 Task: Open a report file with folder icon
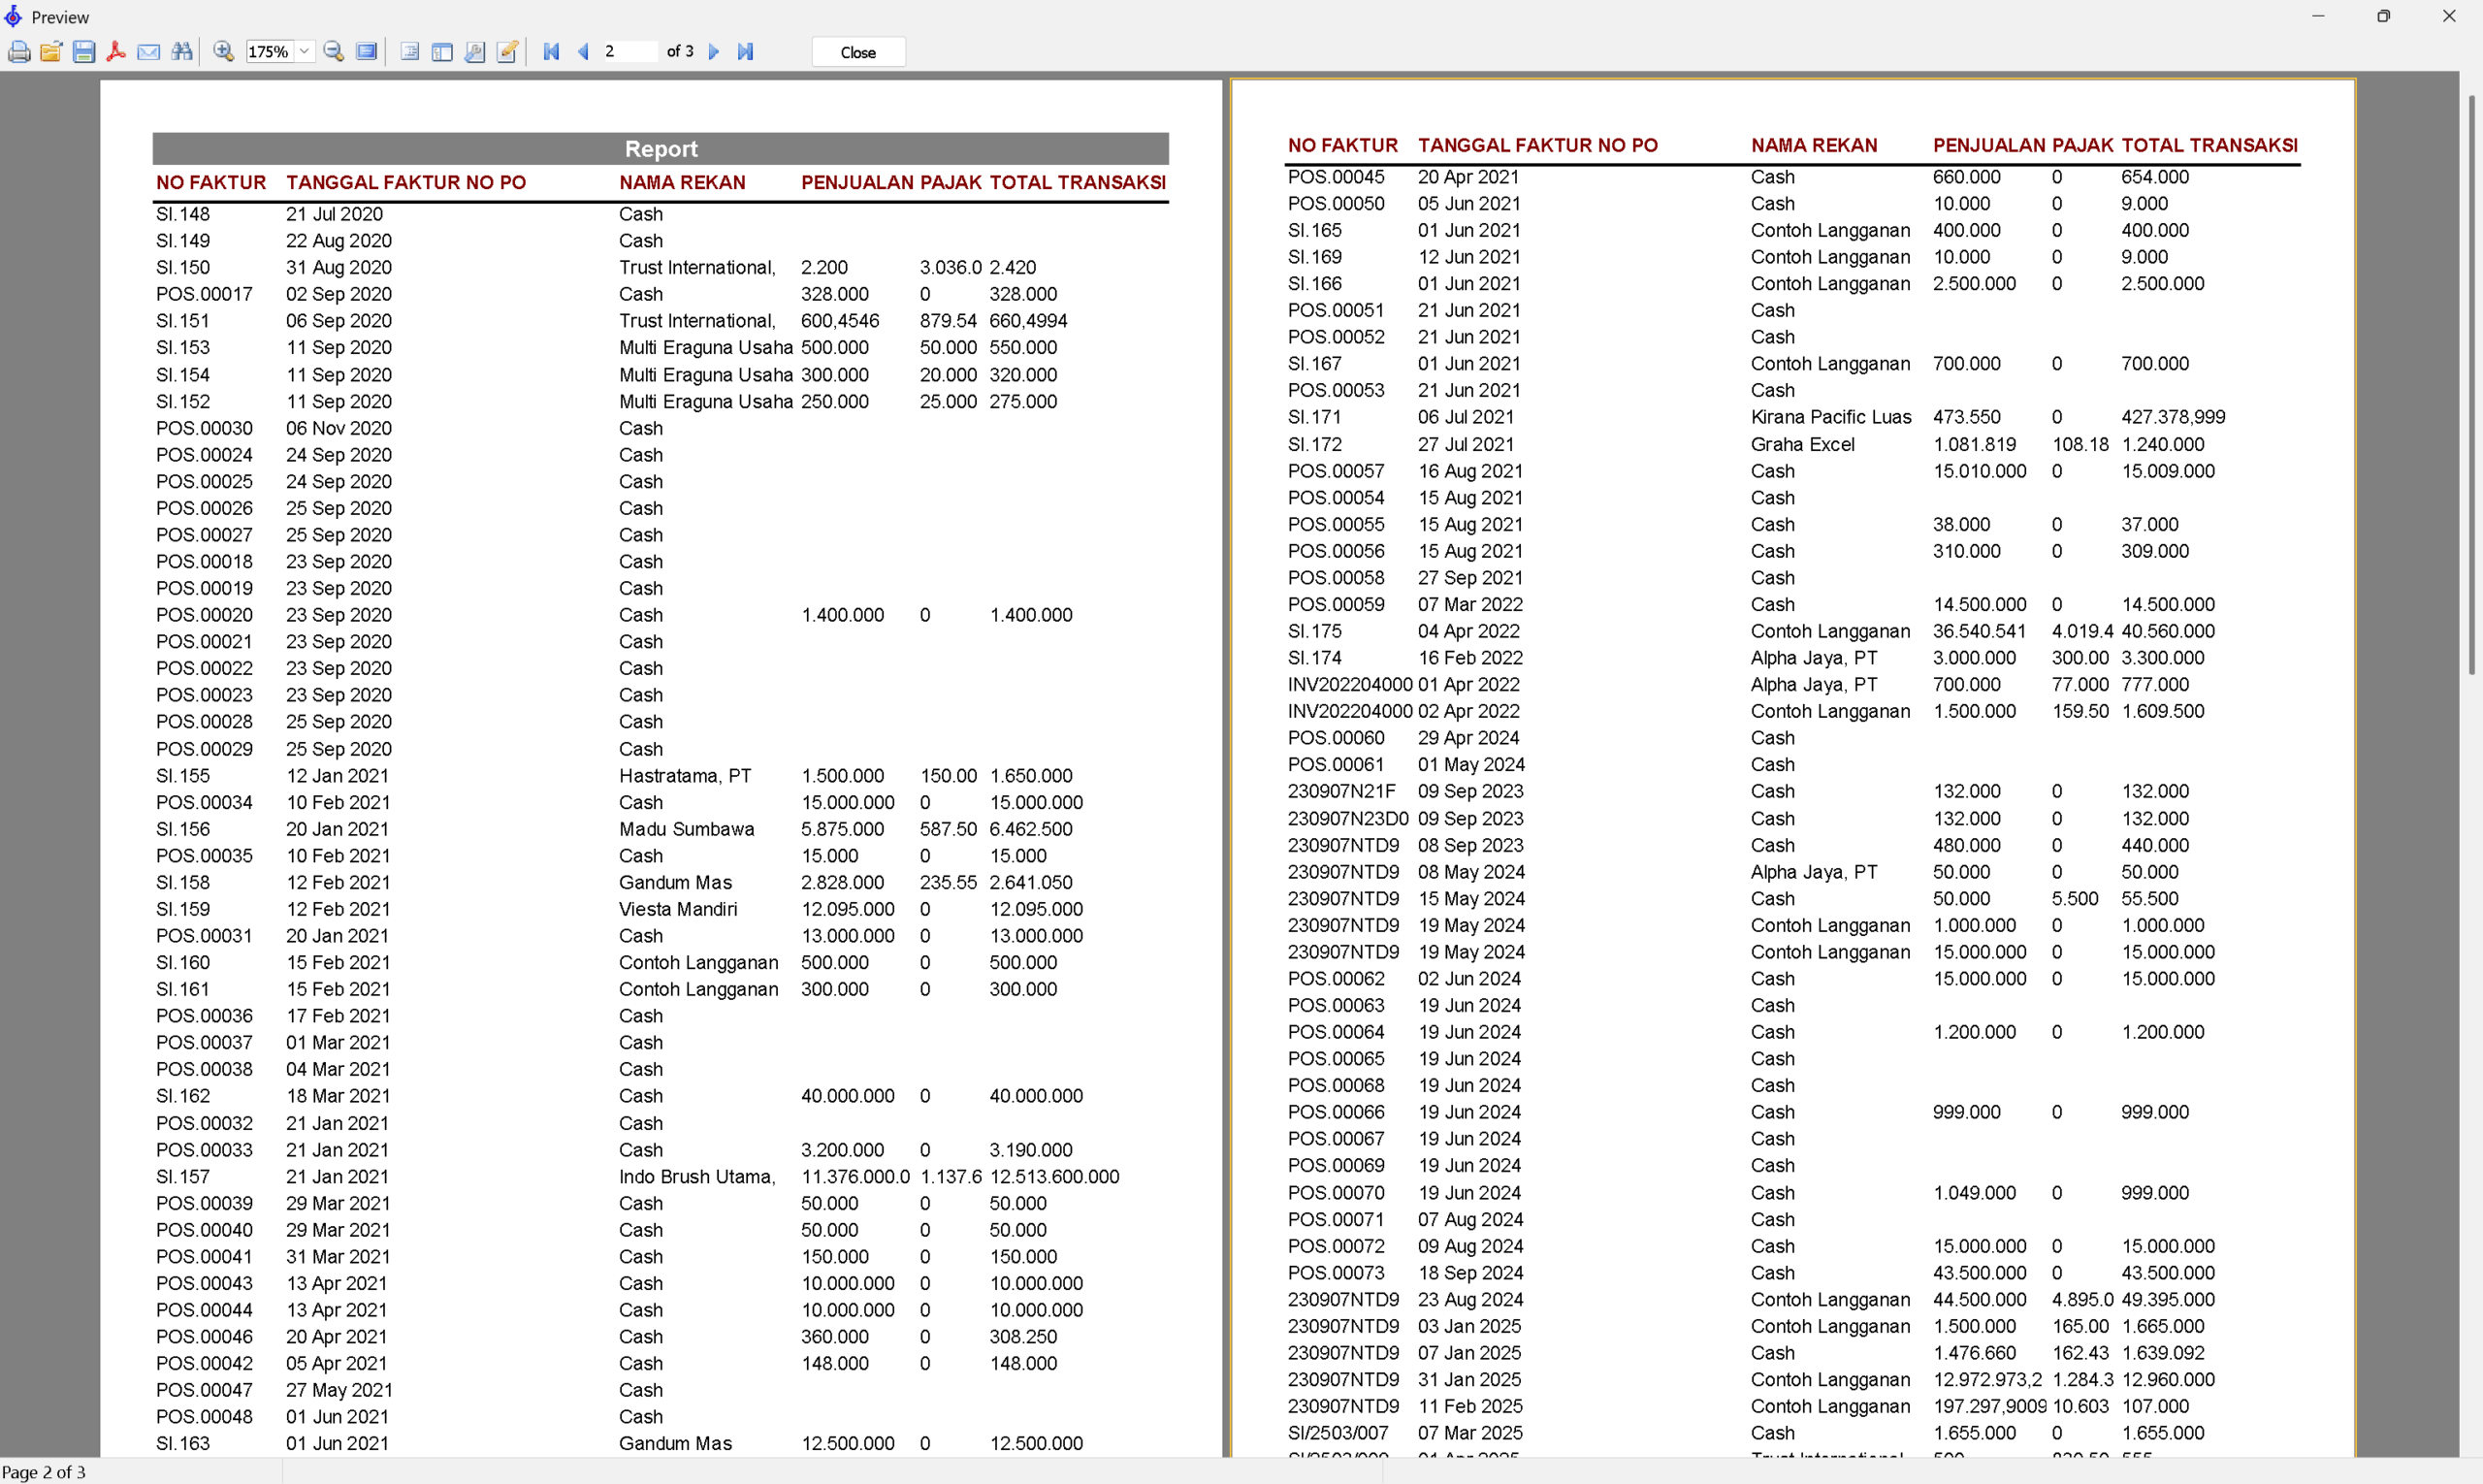coord(51,52)
